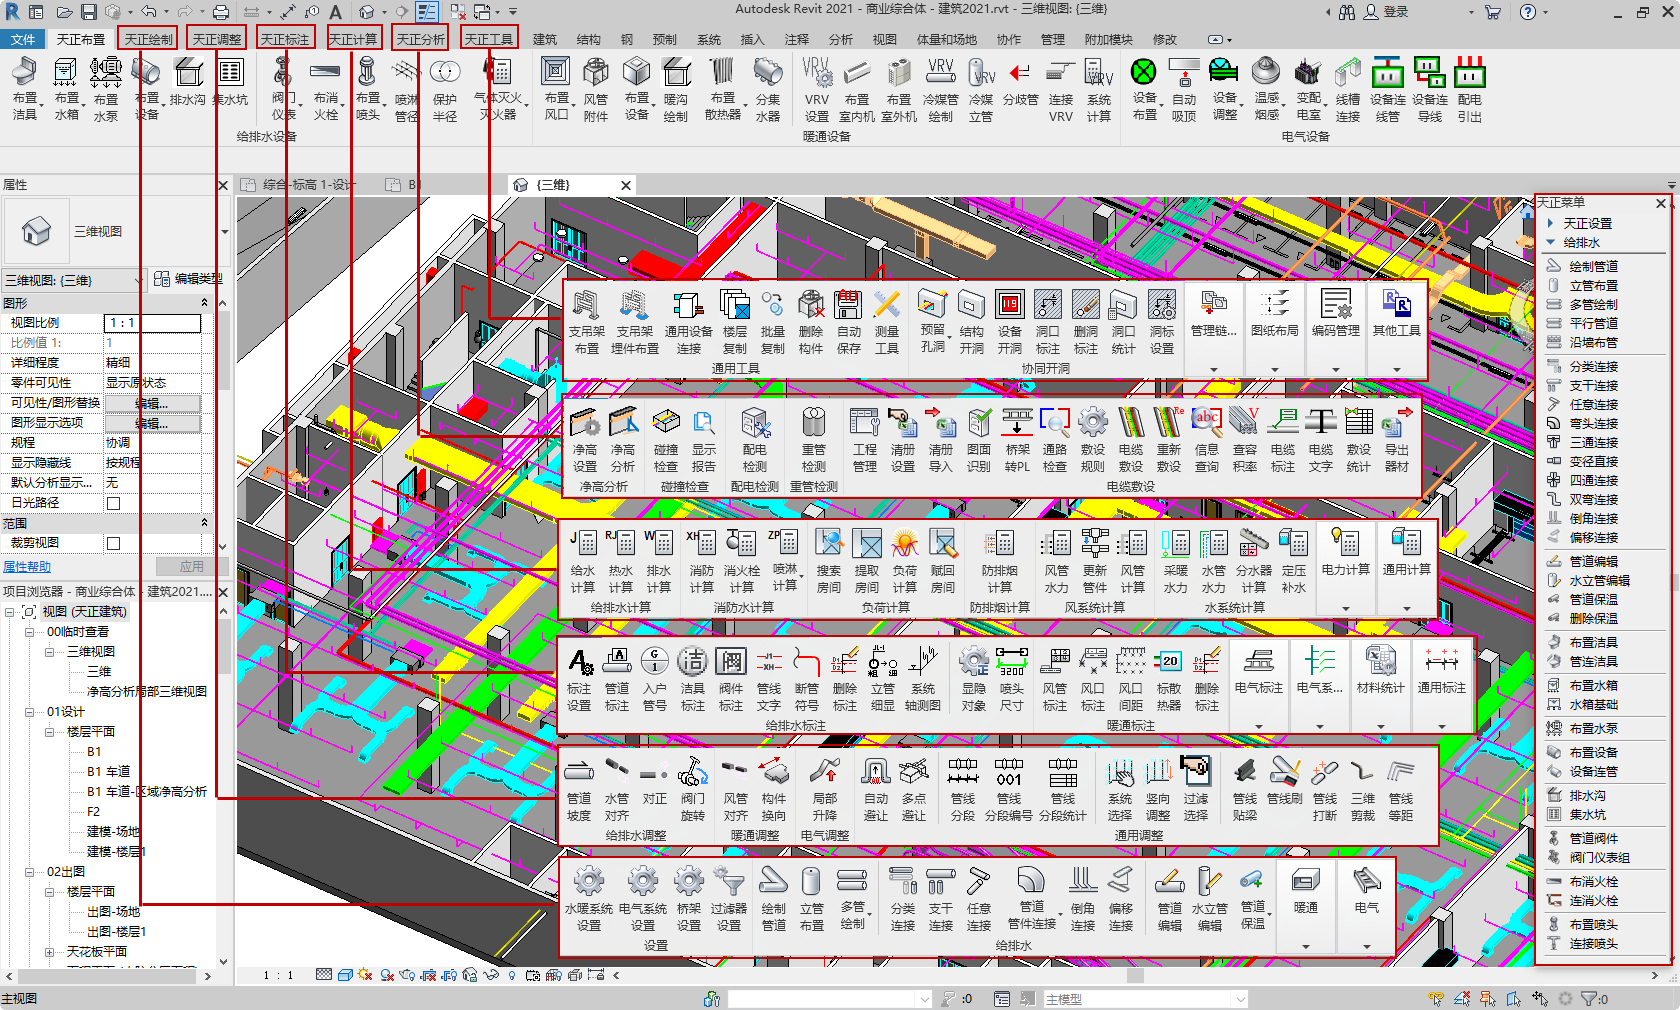The height and width of the screenshot is (1010, 1680).
Task: Expand the 电力计算 dropdown panel
Action: pyautogui.click(x=1346, y=609)
